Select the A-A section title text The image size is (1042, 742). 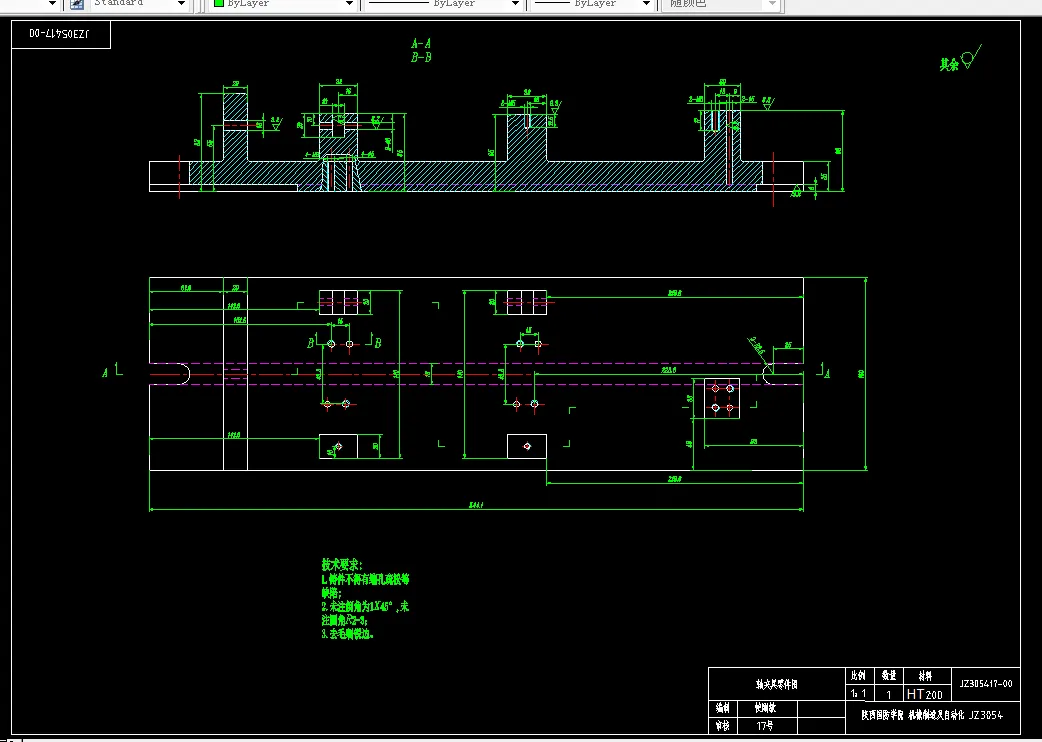[x=421, y=44]
